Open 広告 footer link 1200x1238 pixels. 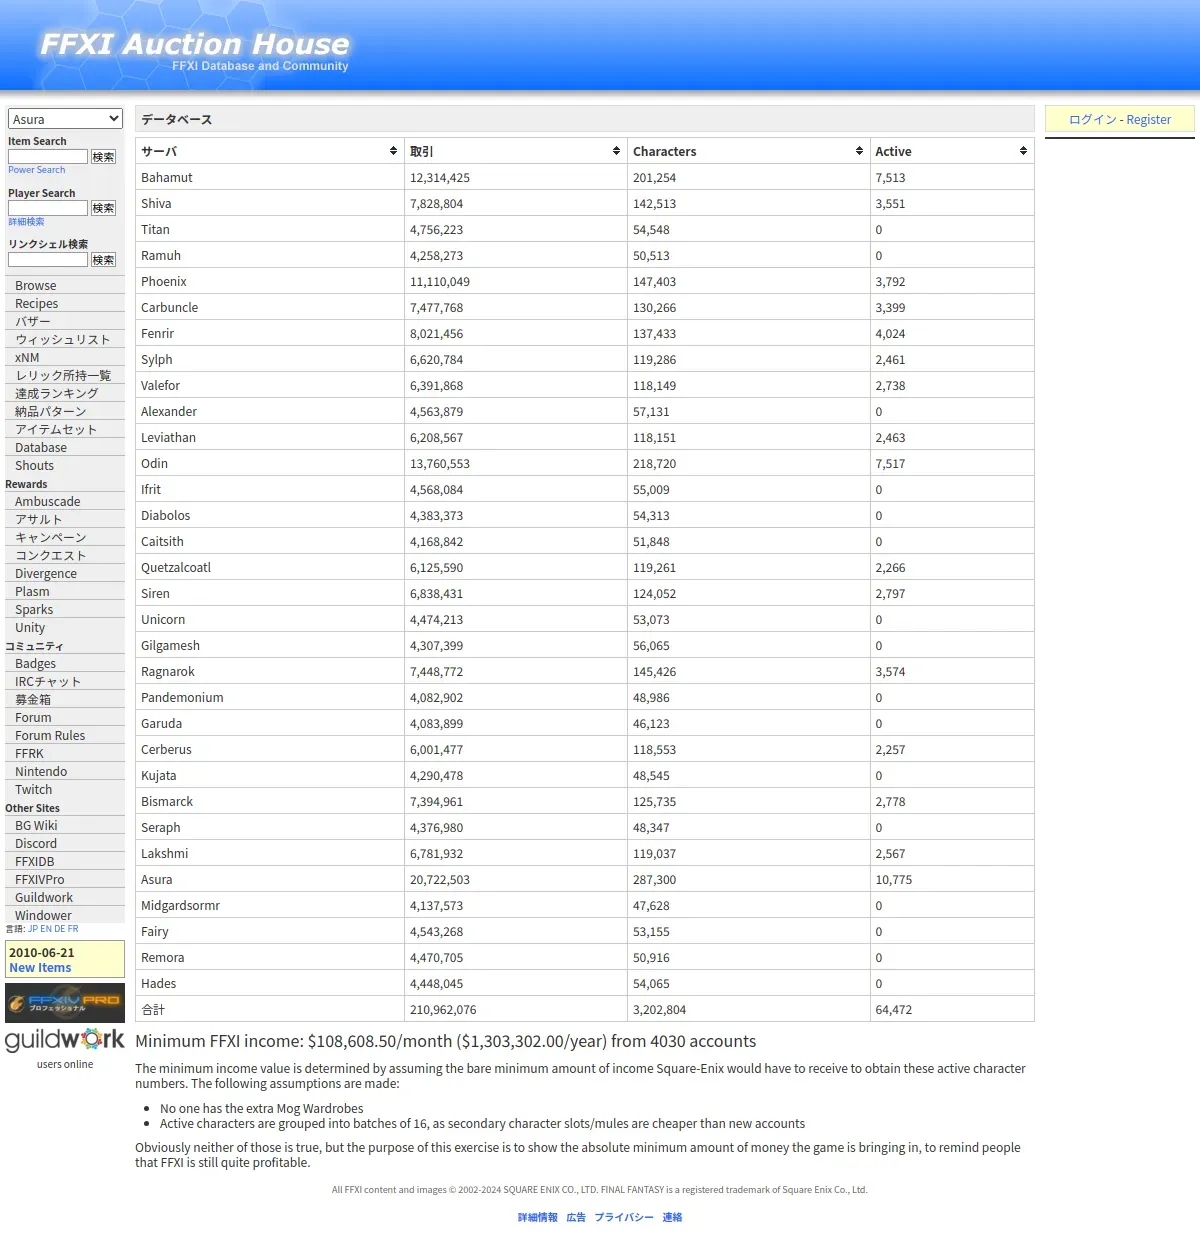pos(576,1217)
